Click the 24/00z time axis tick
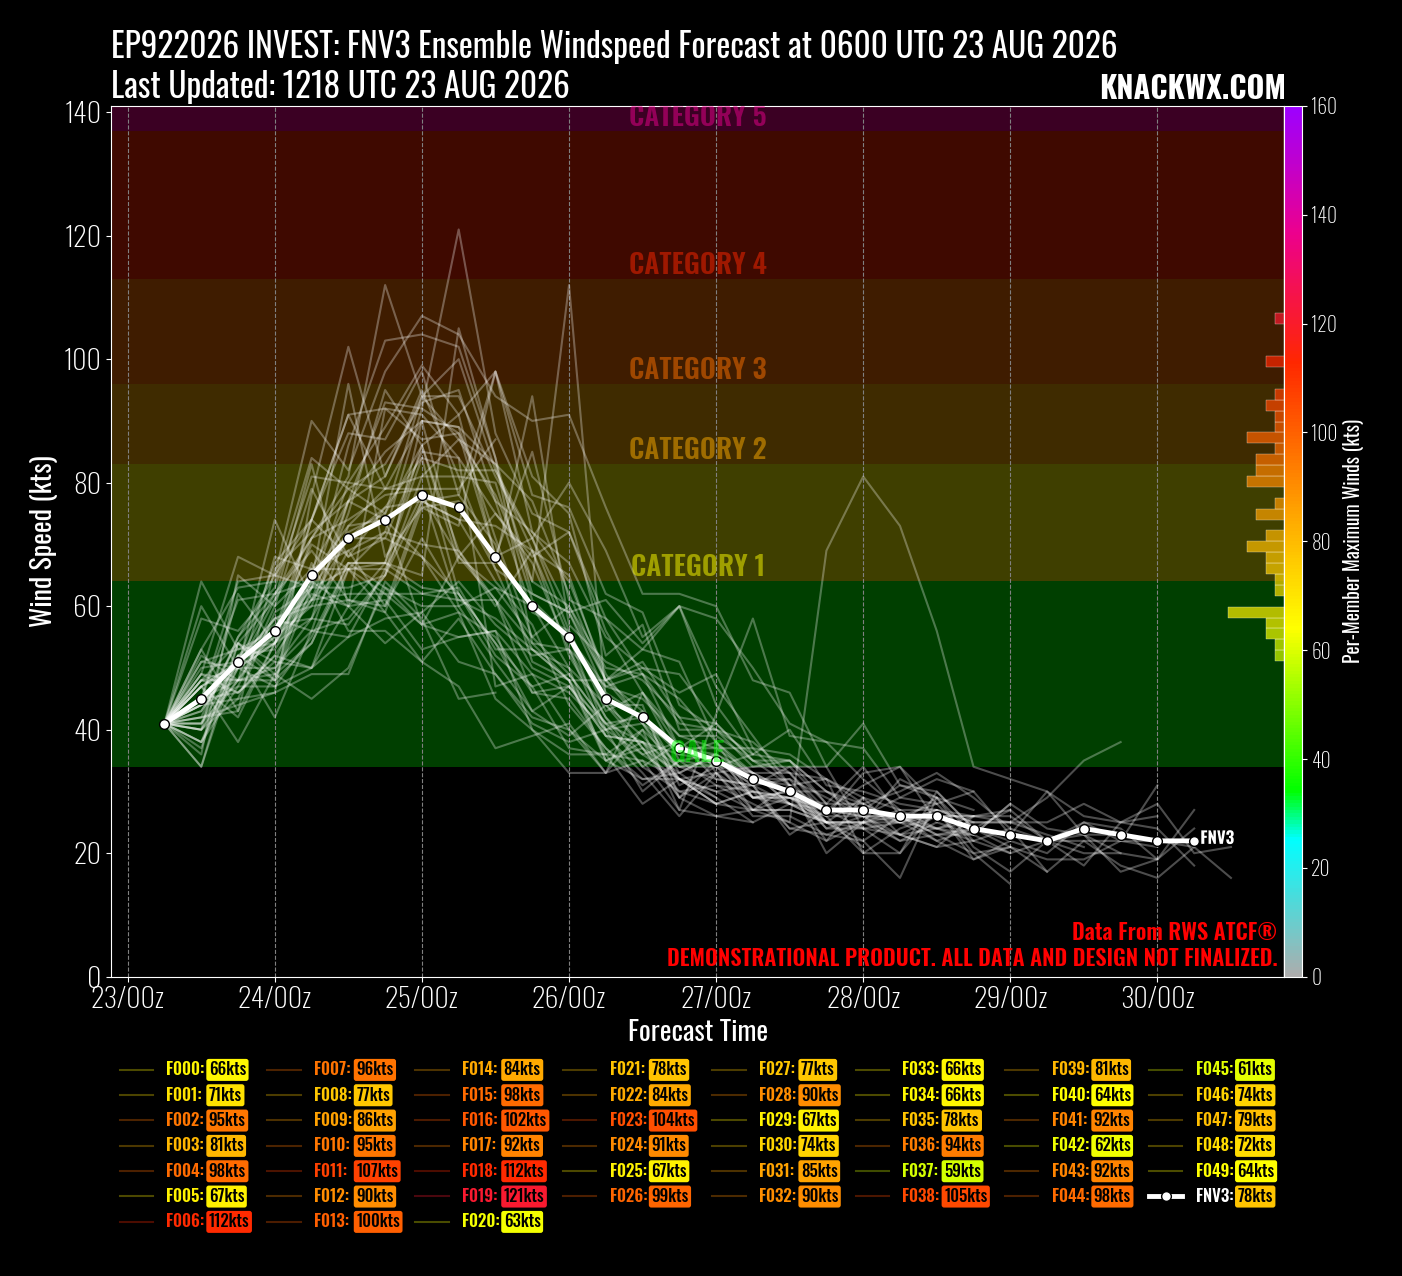Image resolution: width=1402 pixels, height=1276 pixels. (x=275, y=997)
